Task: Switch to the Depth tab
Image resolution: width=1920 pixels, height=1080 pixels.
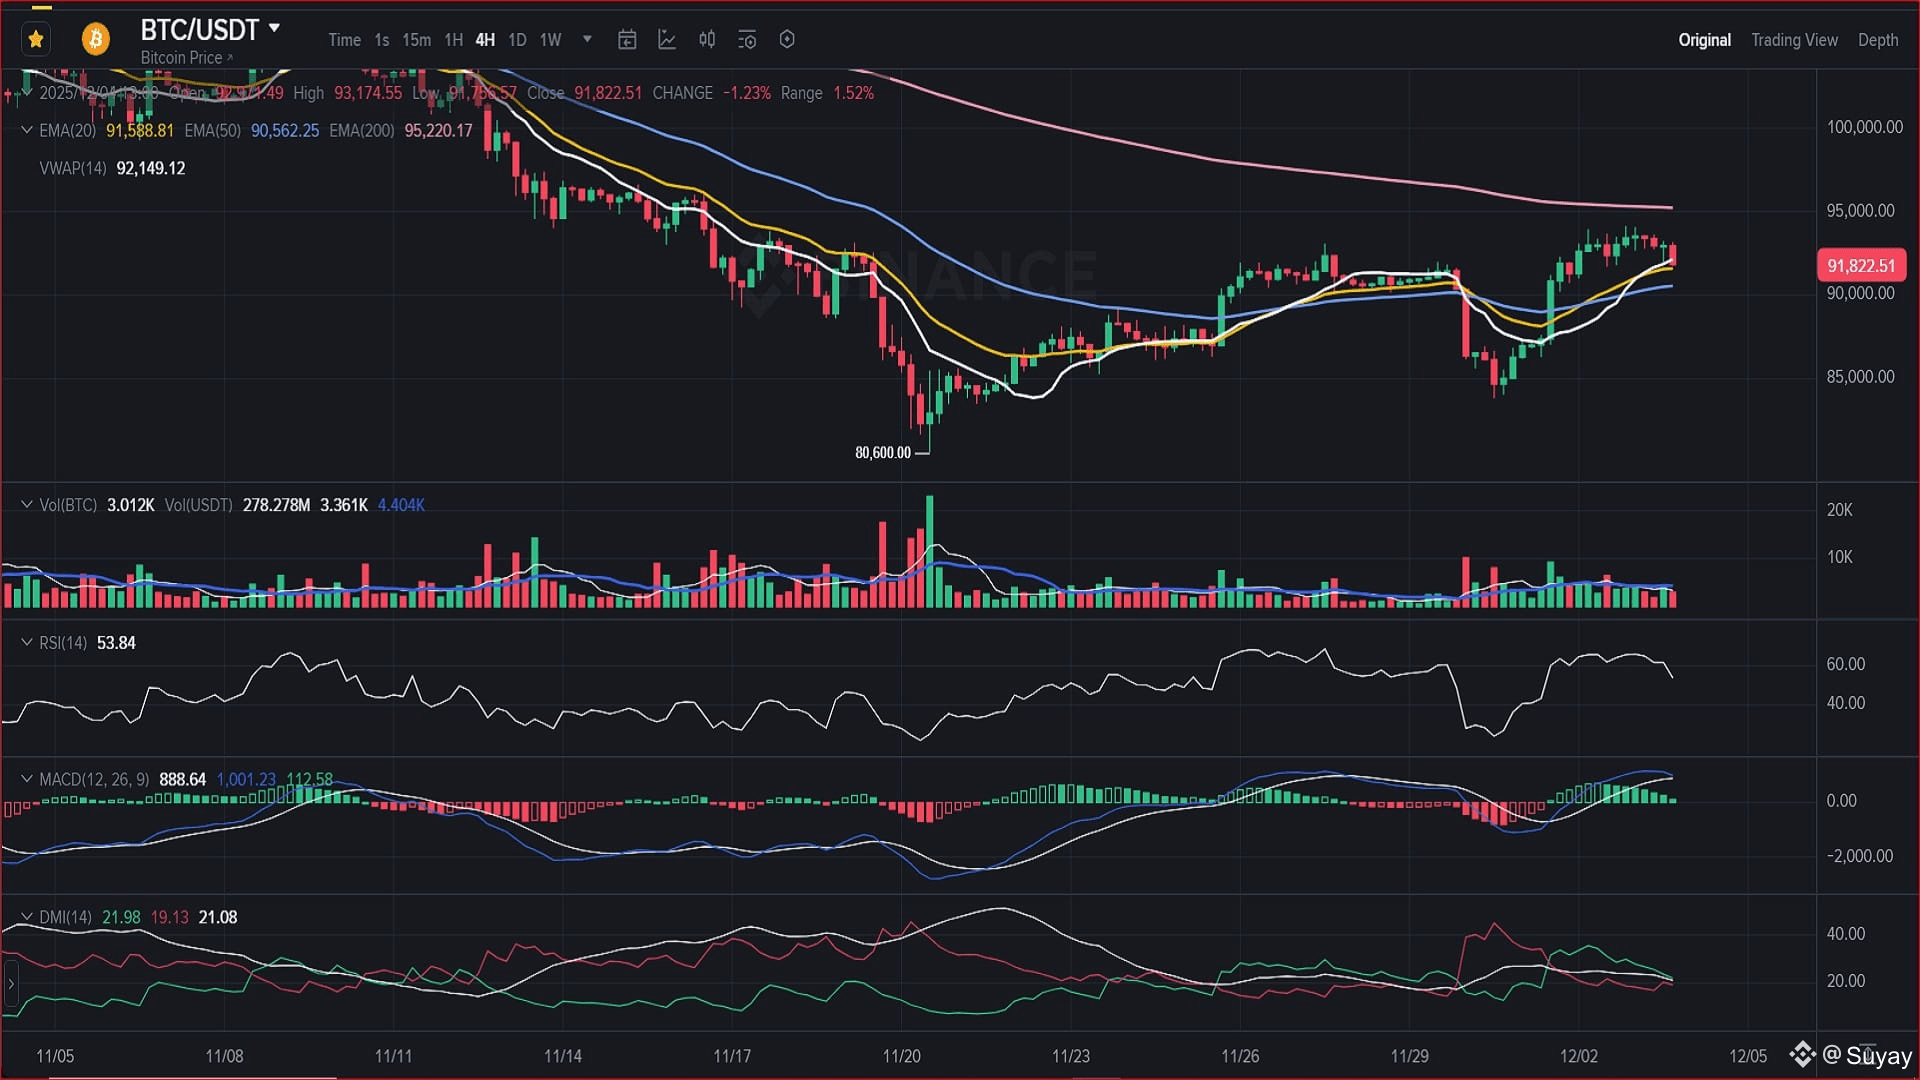Action: point(1877,40)
